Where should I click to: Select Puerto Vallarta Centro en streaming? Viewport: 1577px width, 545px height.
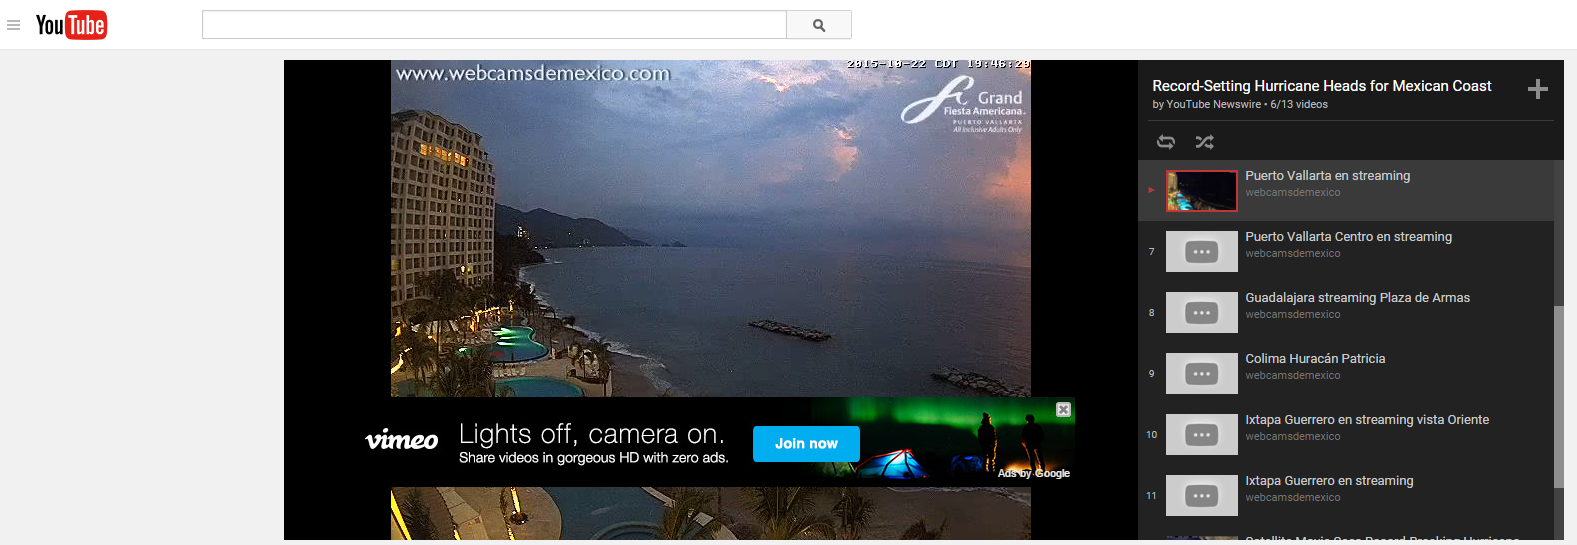coord(1348,237)
